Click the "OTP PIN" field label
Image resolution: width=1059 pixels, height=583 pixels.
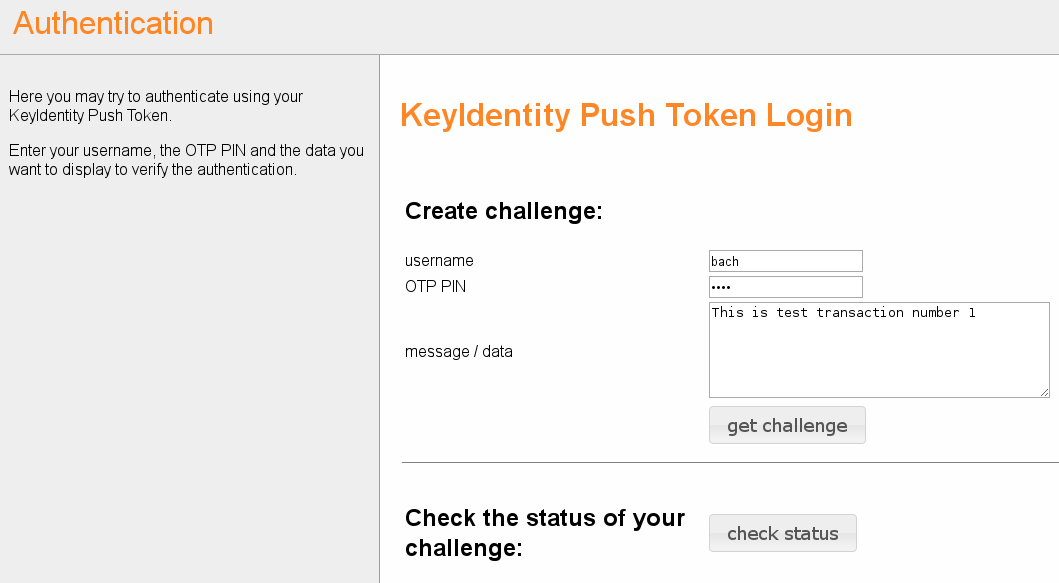(435, 287)
